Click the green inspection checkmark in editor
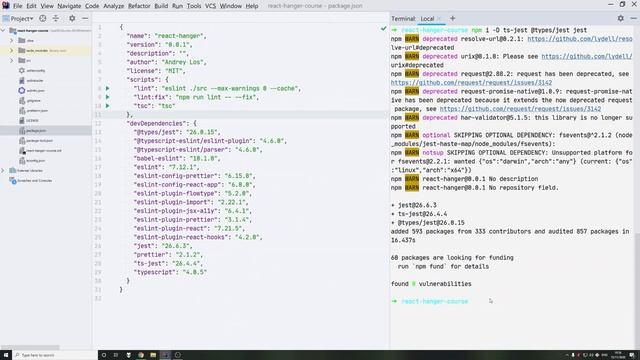This screenshot has height=360, width=640. click(x=383, y=29)
